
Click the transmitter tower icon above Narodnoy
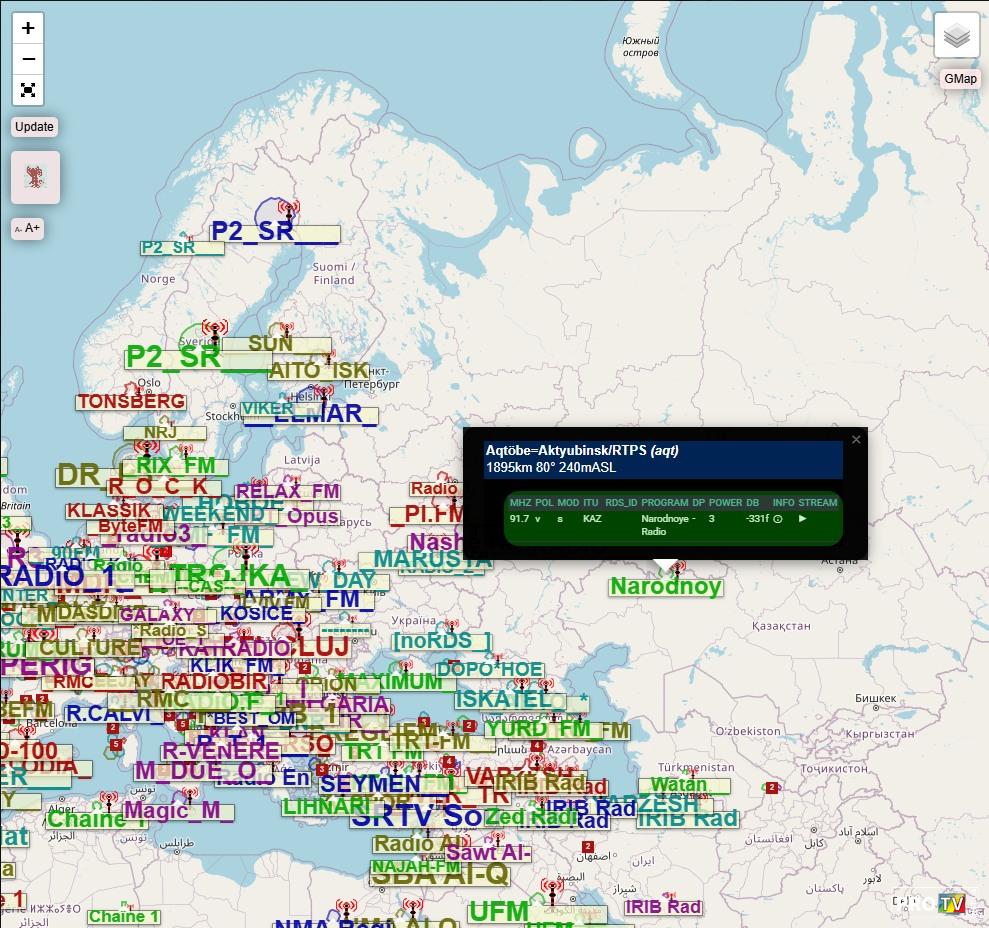679,569
